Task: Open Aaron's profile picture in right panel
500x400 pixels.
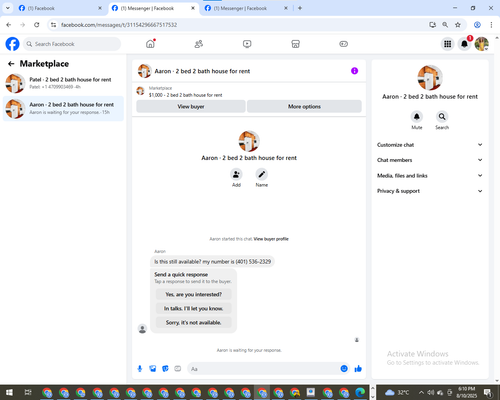Action: click(430, 77)
